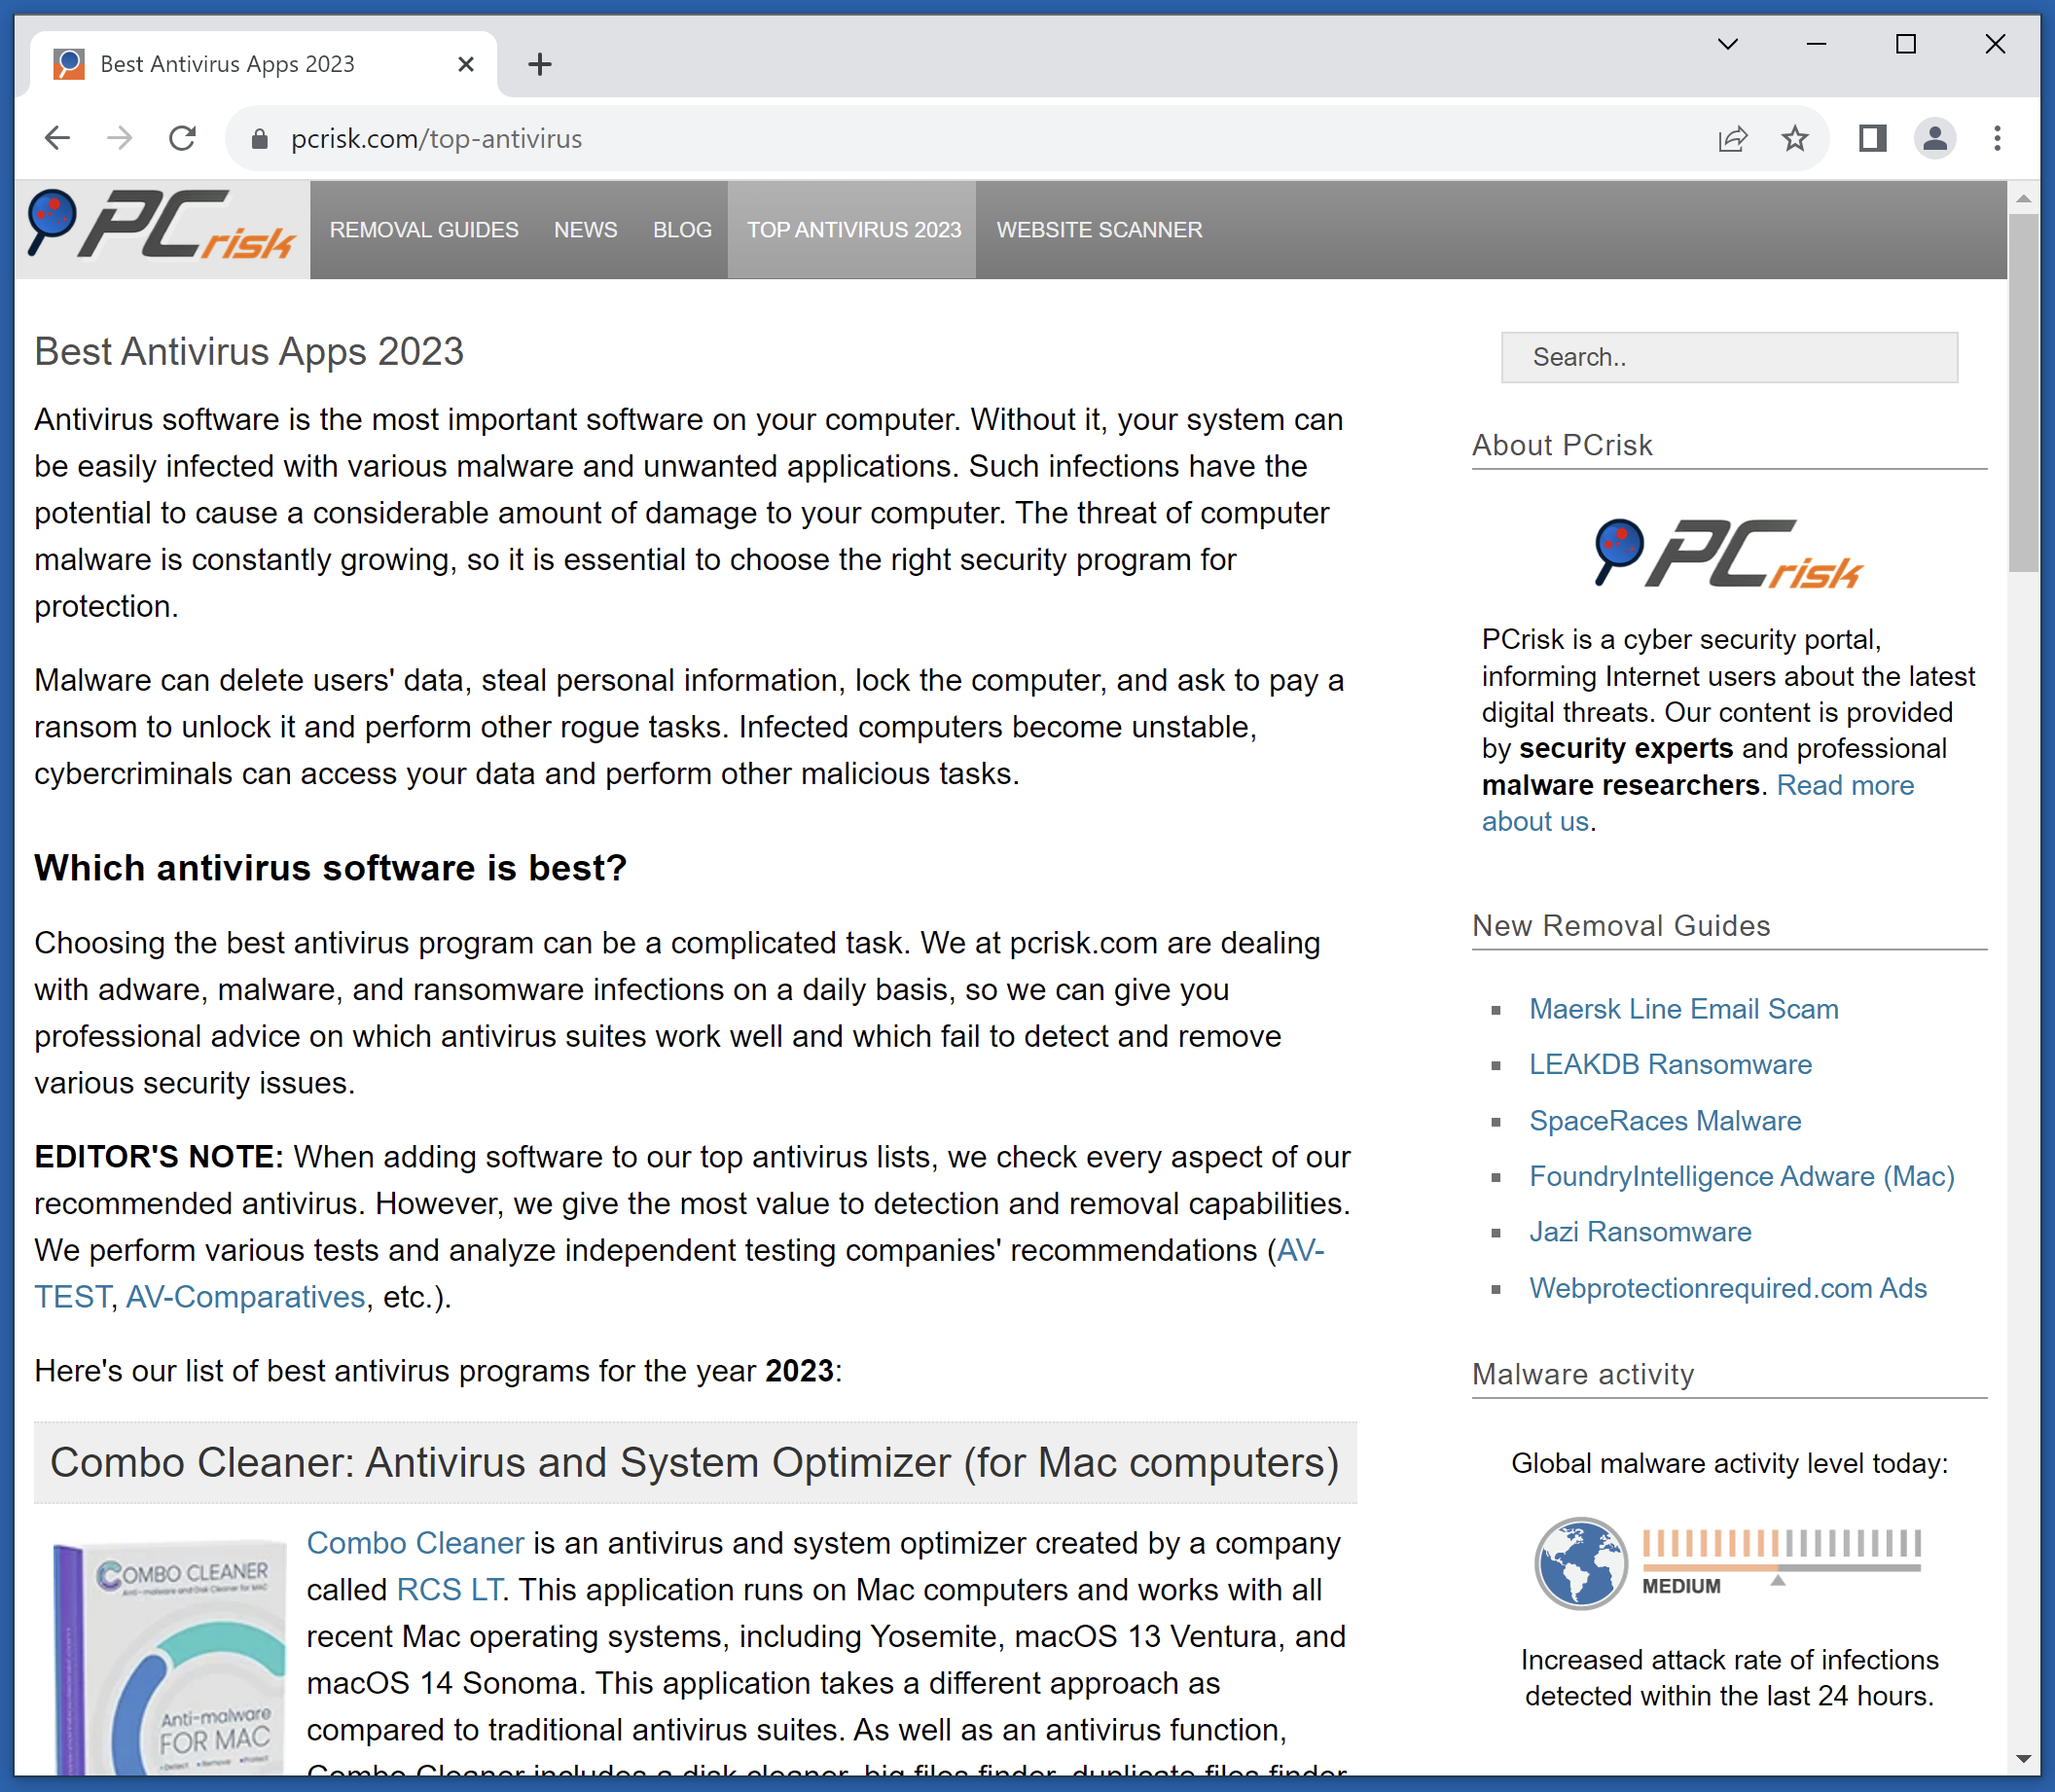Bookmark this page with the star

[x=1795, y=138]
